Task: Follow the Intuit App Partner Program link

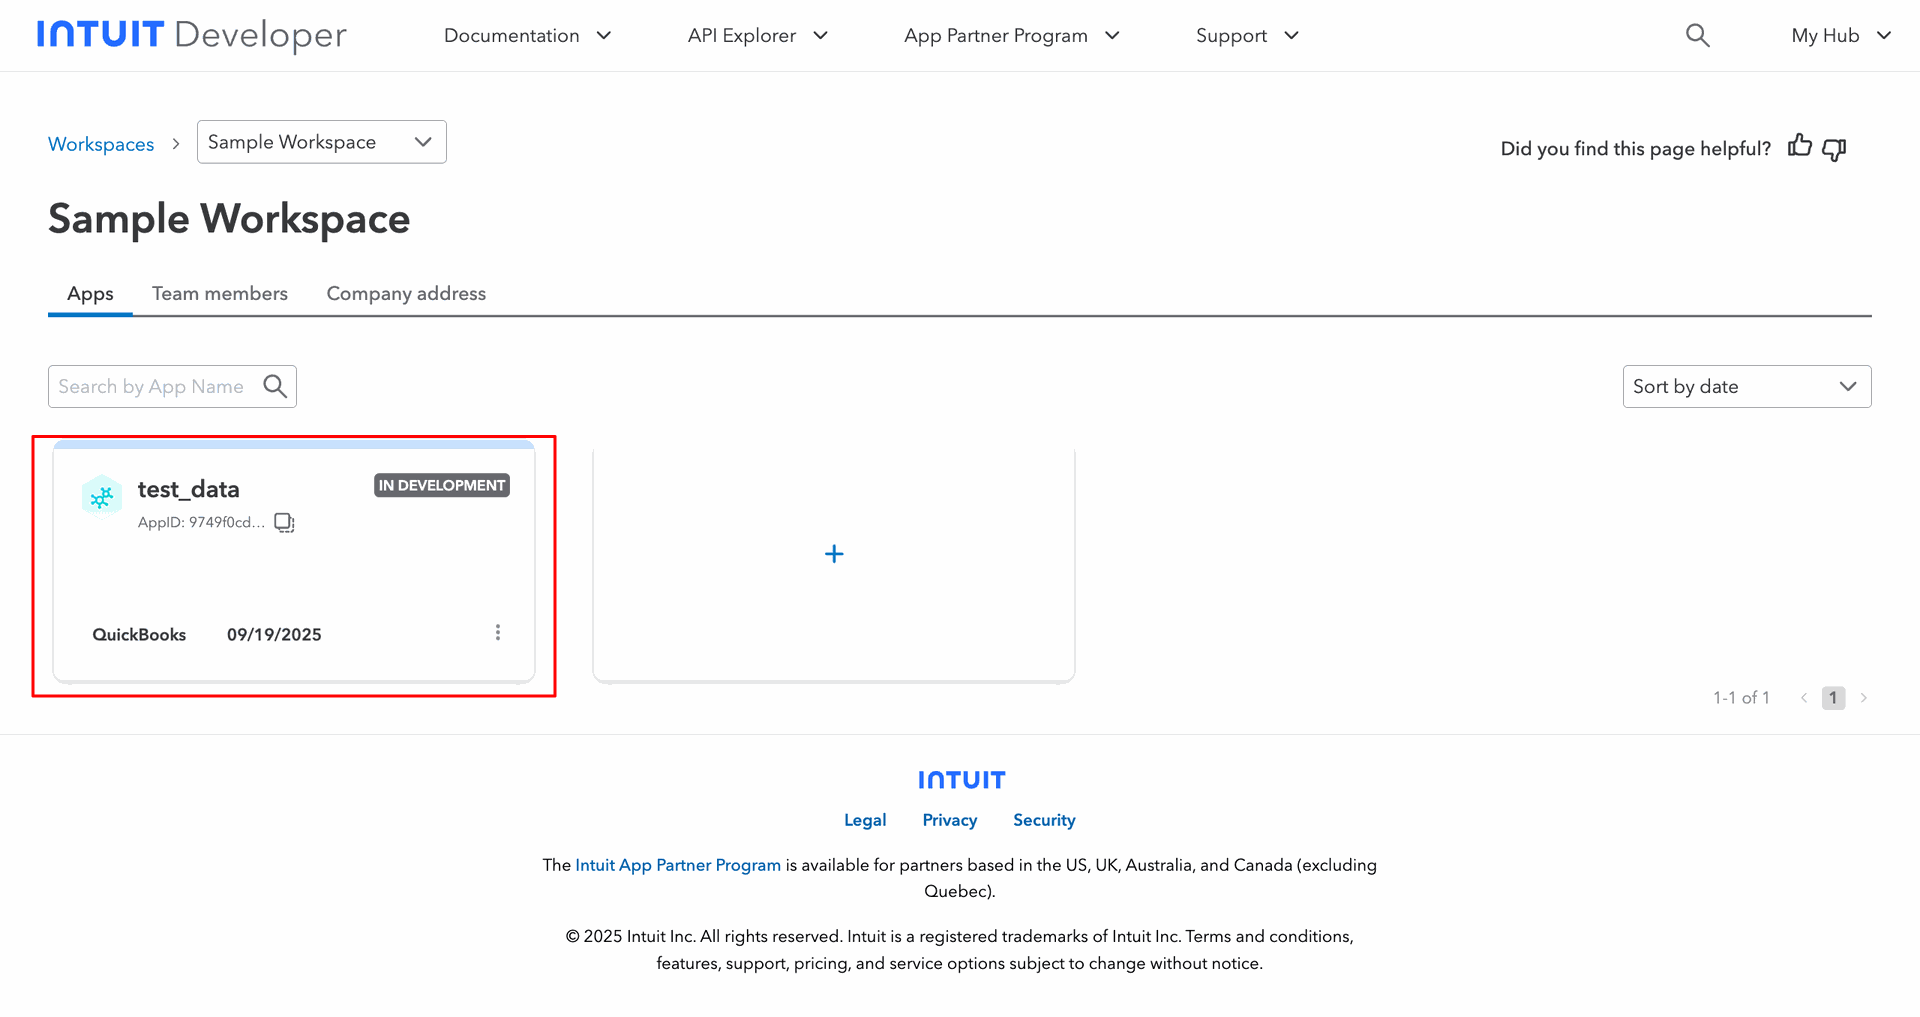Action: click(x=678, y=865)
